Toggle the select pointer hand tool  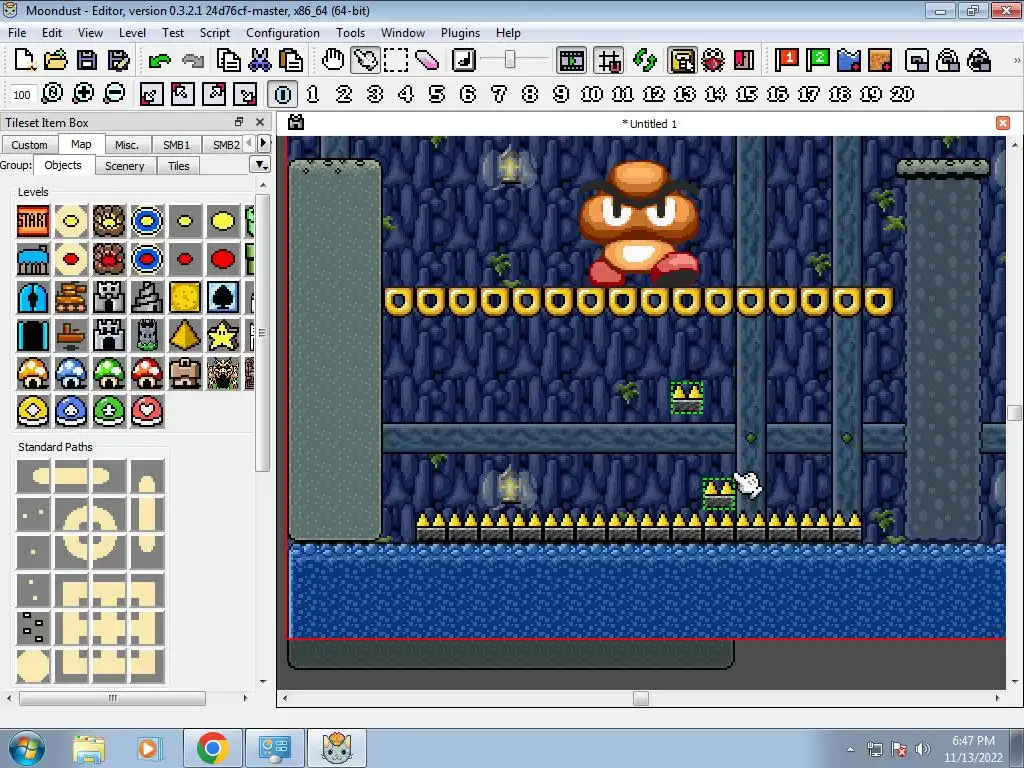click(365, 60)
